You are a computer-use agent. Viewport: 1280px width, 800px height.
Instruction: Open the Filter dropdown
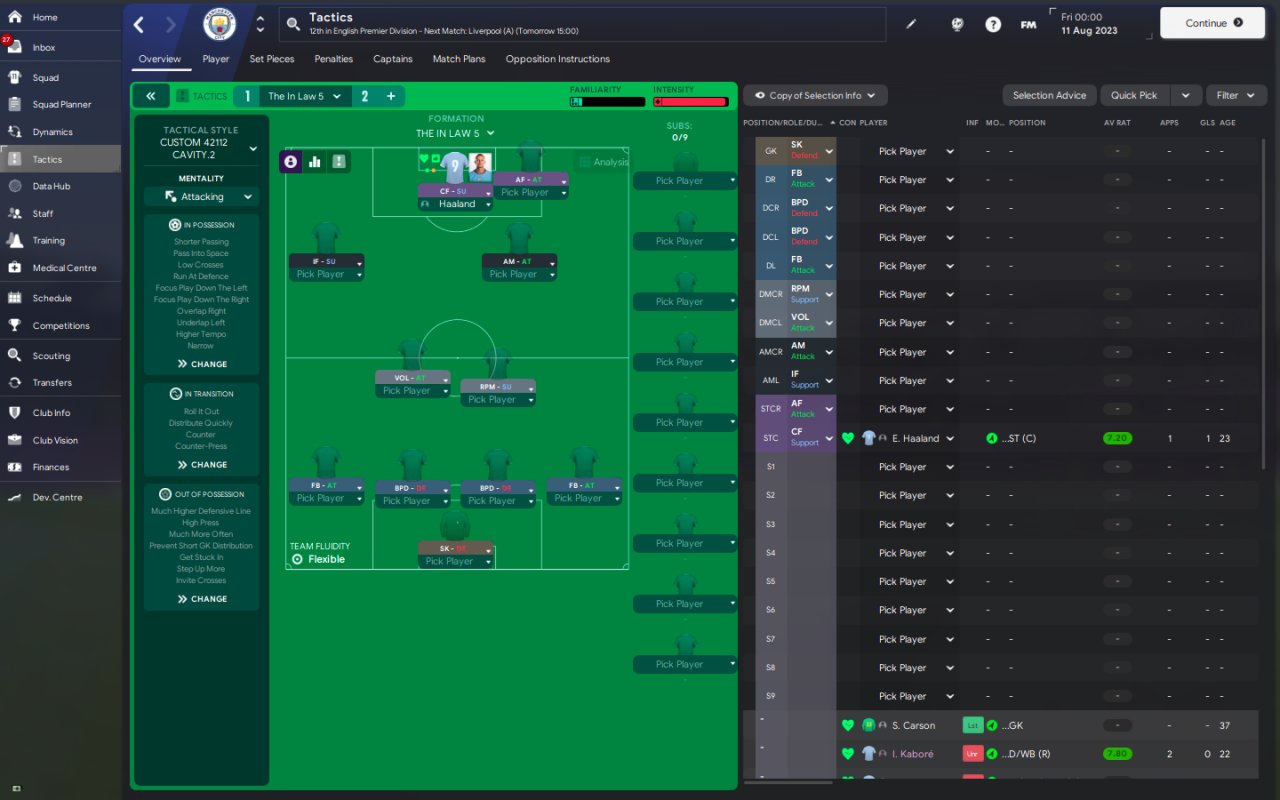coord(1236,95)
